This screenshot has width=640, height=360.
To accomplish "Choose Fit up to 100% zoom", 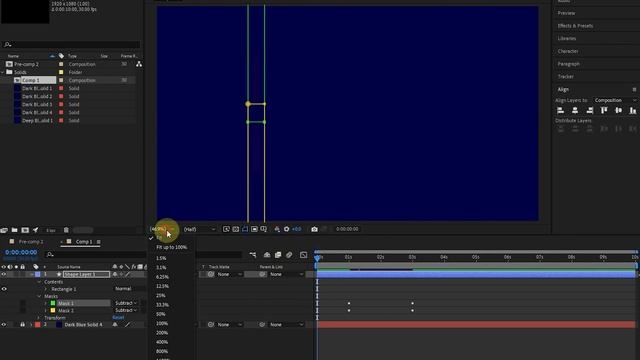I will pos(171,247).
